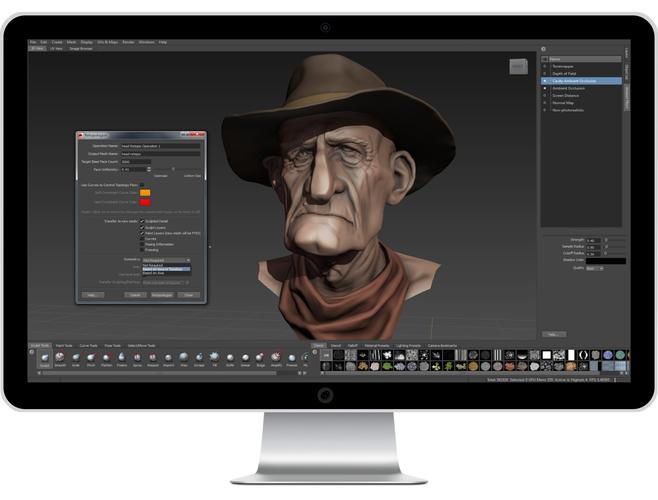
Task: Open the sculpt tools tray options menu icon
Action: pyautogui.click(x=32, y=352)
